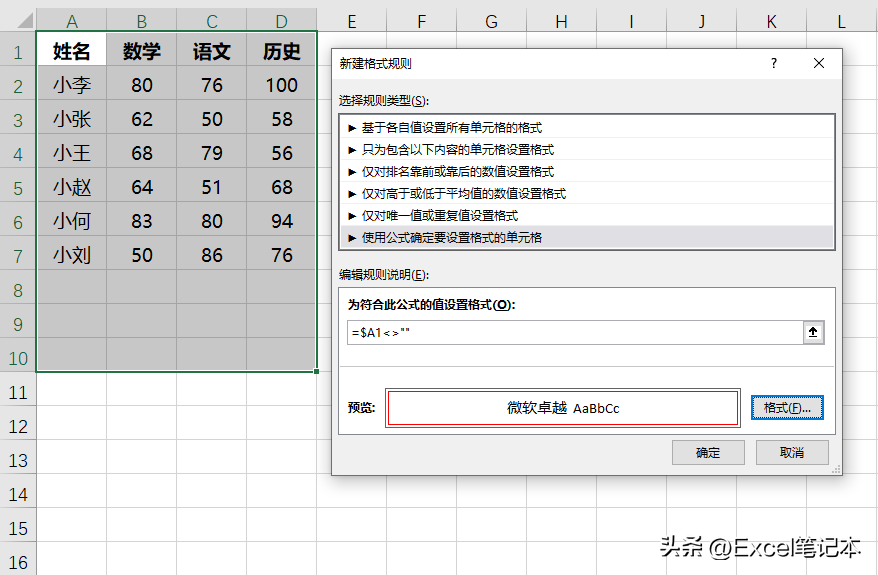
Task: Select column A header
Action: [x=72, y=21]
